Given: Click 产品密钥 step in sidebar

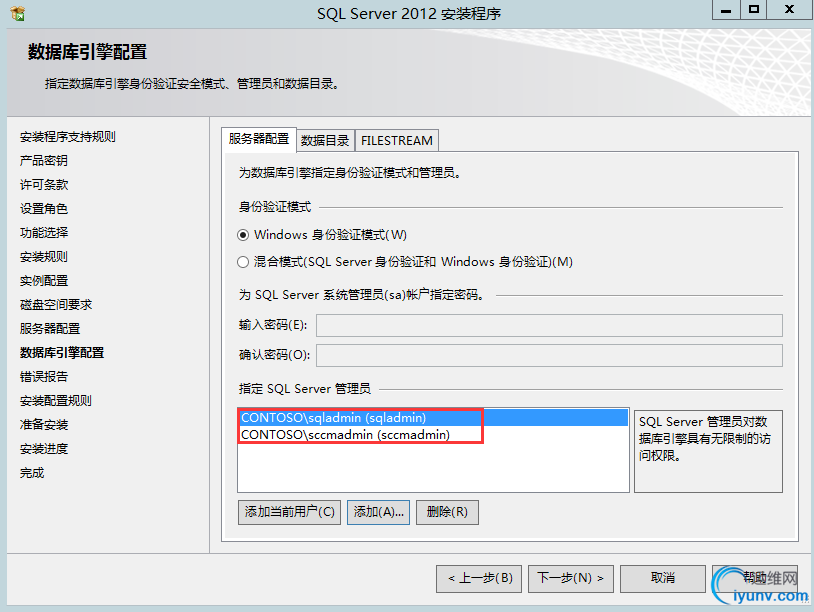Looking at the screenshot, I should [44, 161].
